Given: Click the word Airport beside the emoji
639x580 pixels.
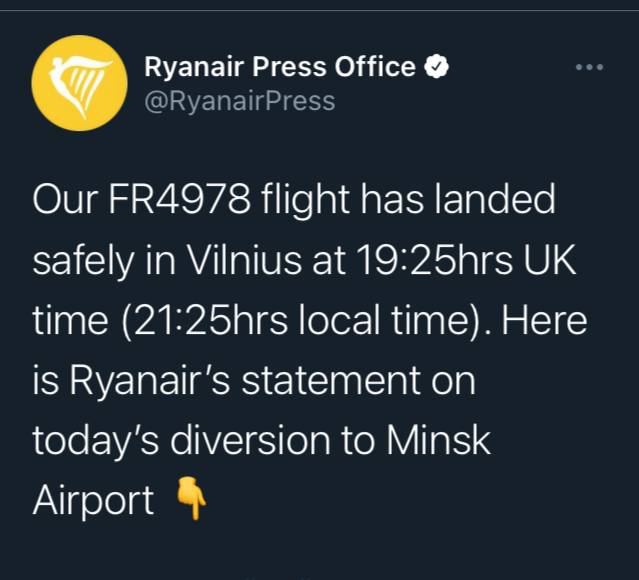Looking at the screenshot, I should 94,501.
